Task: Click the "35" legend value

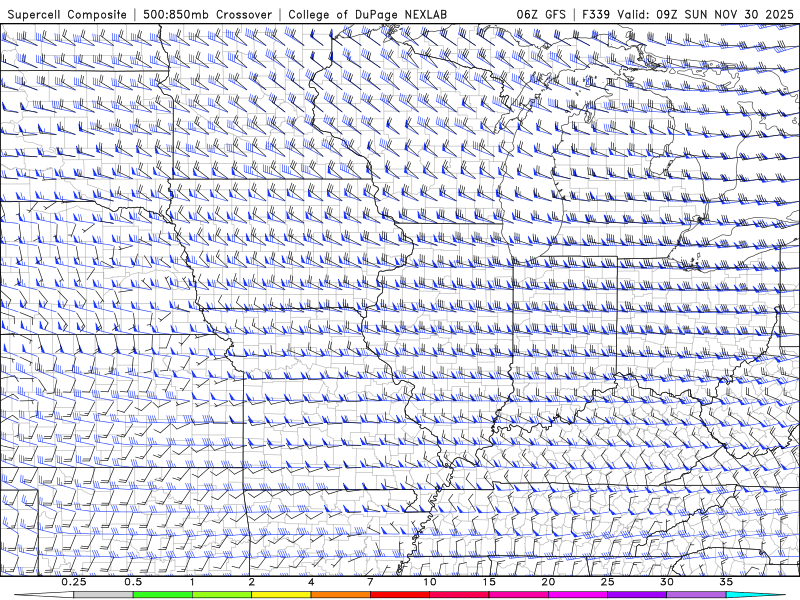Action: coord(726,582)
